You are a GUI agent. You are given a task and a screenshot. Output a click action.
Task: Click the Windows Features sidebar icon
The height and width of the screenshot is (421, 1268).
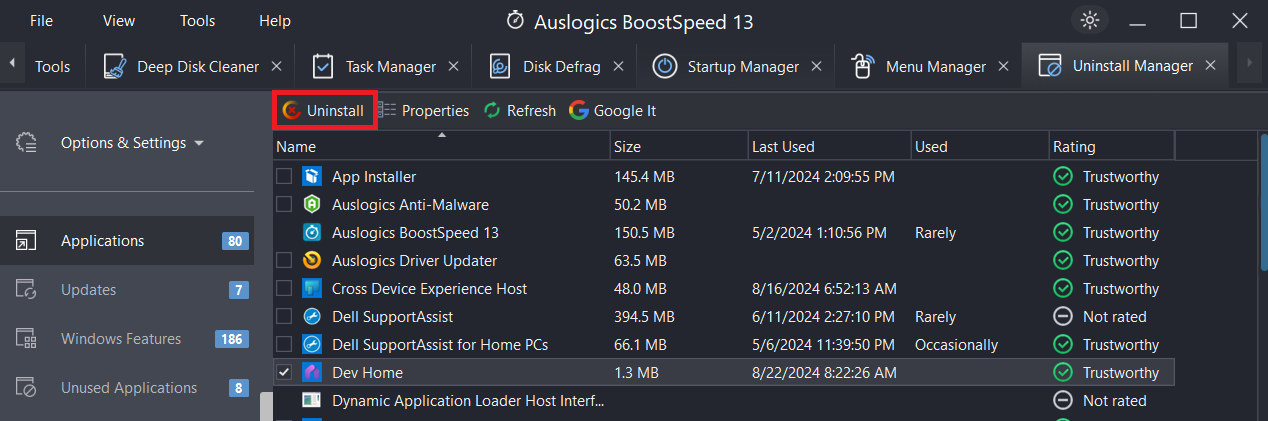[x=26, y=338]
